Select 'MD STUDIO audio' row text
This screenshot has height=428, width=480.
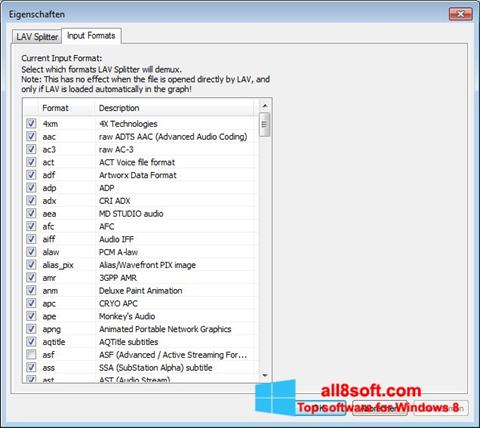click(131, 214)
